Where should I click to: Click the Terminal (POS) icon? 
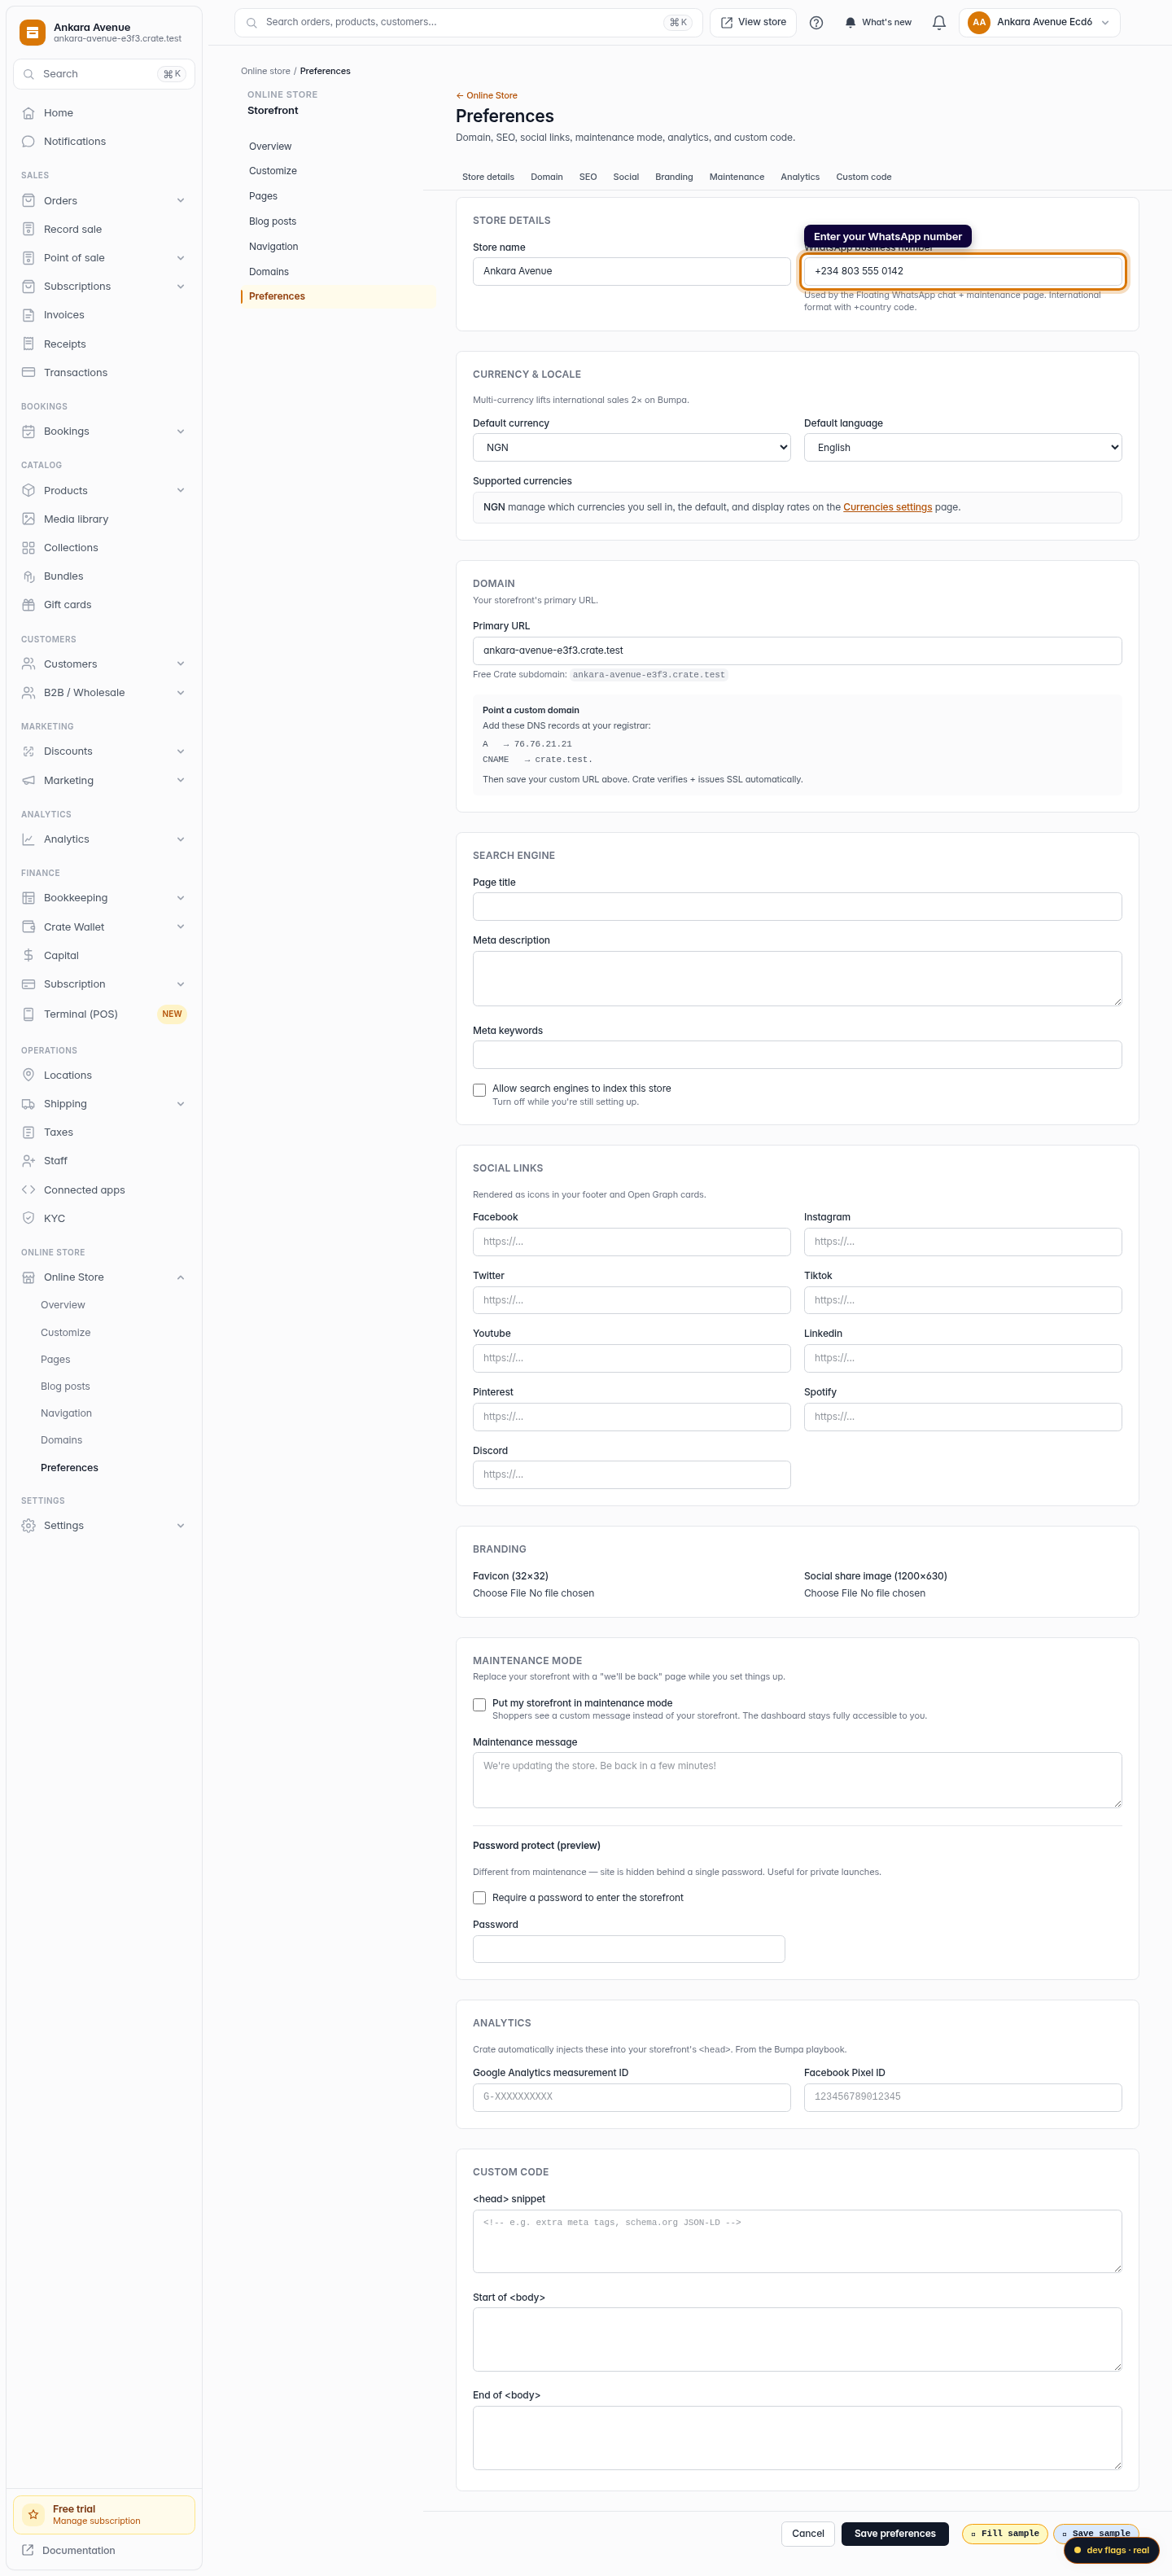(x=28, y=1014)
